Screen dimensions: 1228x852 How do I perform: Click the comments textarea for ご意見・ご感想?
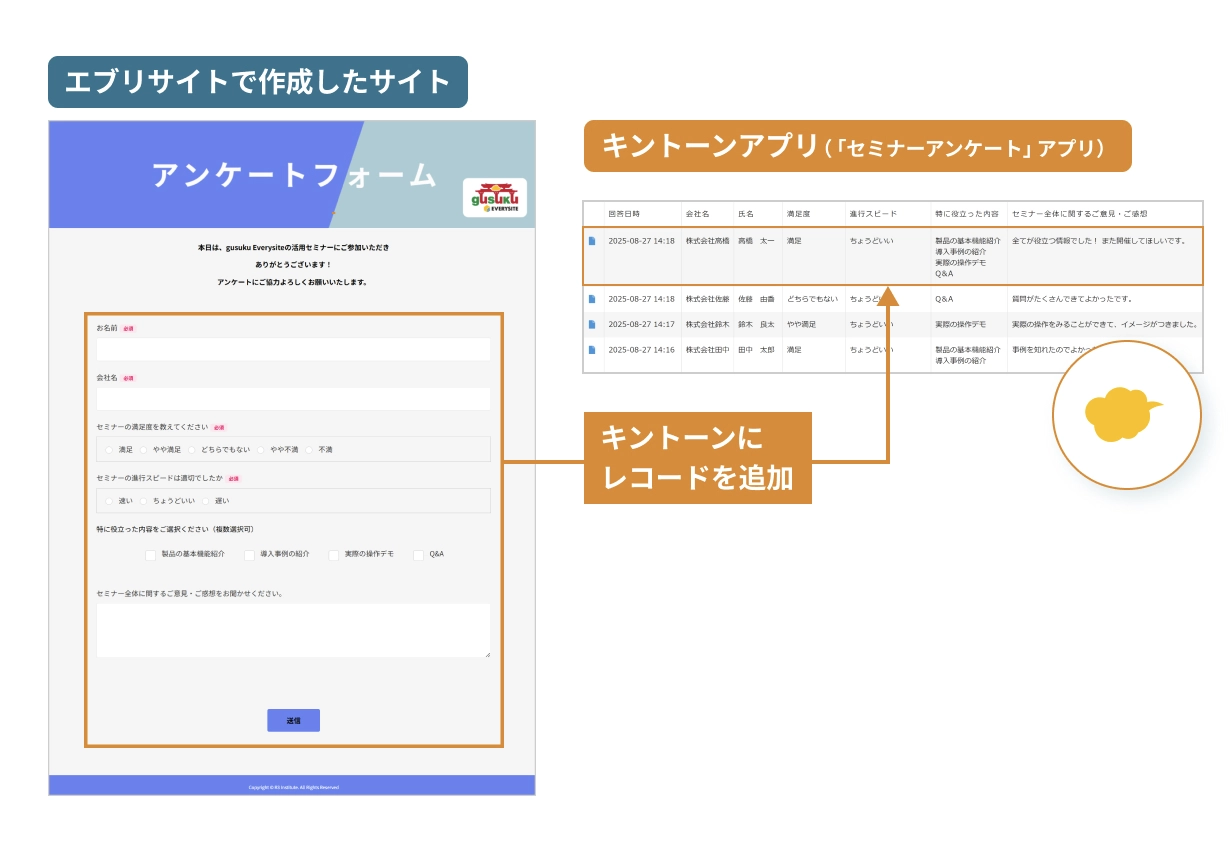pos(293,630)
